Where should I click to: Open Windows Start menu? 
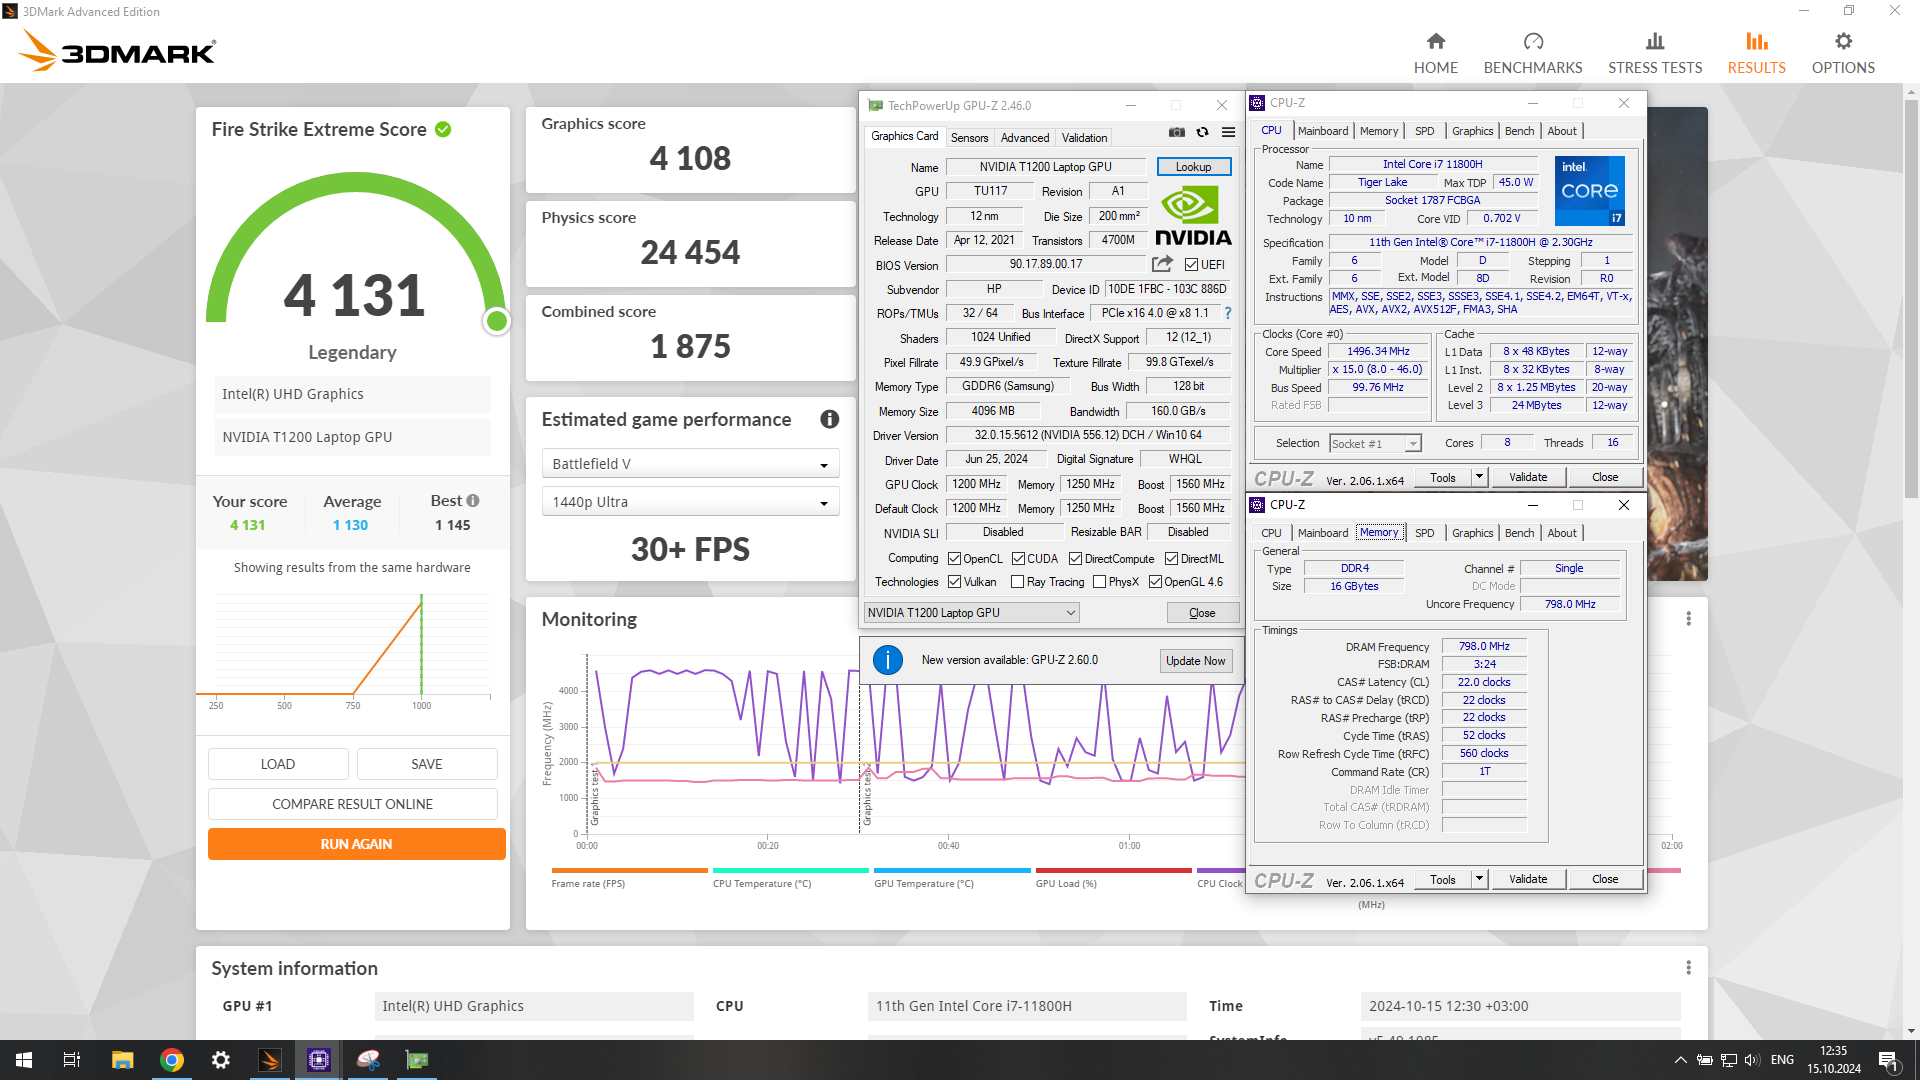coord(24,1060)
